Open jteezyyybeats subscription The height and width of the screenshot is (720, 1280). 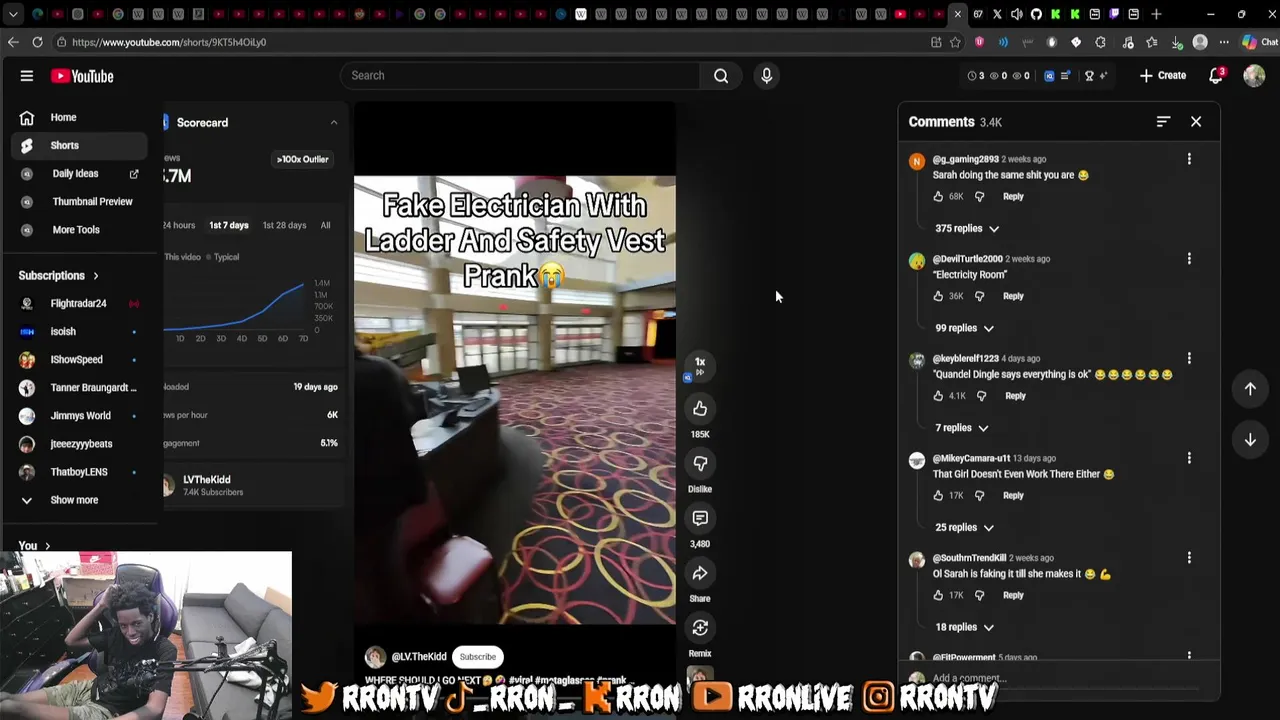81,443
